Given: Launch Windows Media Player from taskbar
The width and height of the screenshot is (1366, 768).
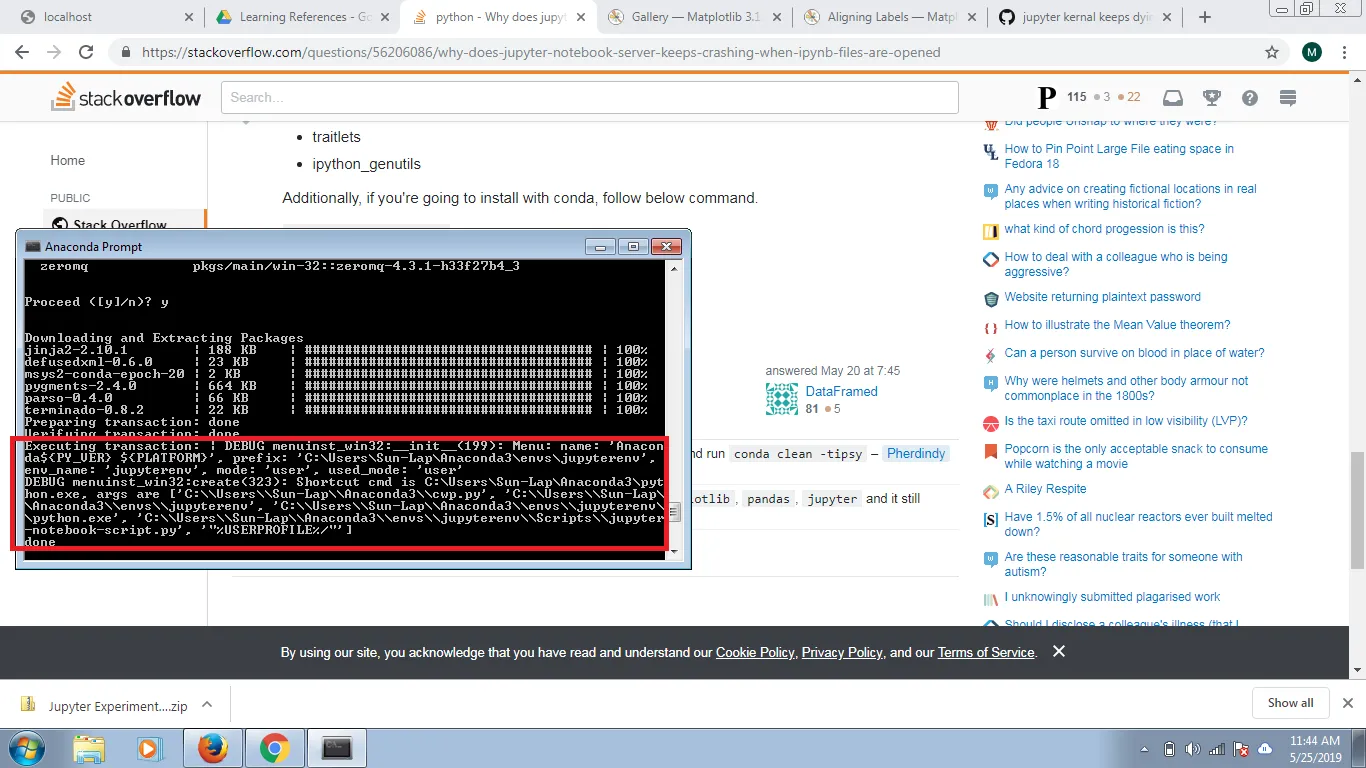Looking at the screenshot, I should click(149, 748).
